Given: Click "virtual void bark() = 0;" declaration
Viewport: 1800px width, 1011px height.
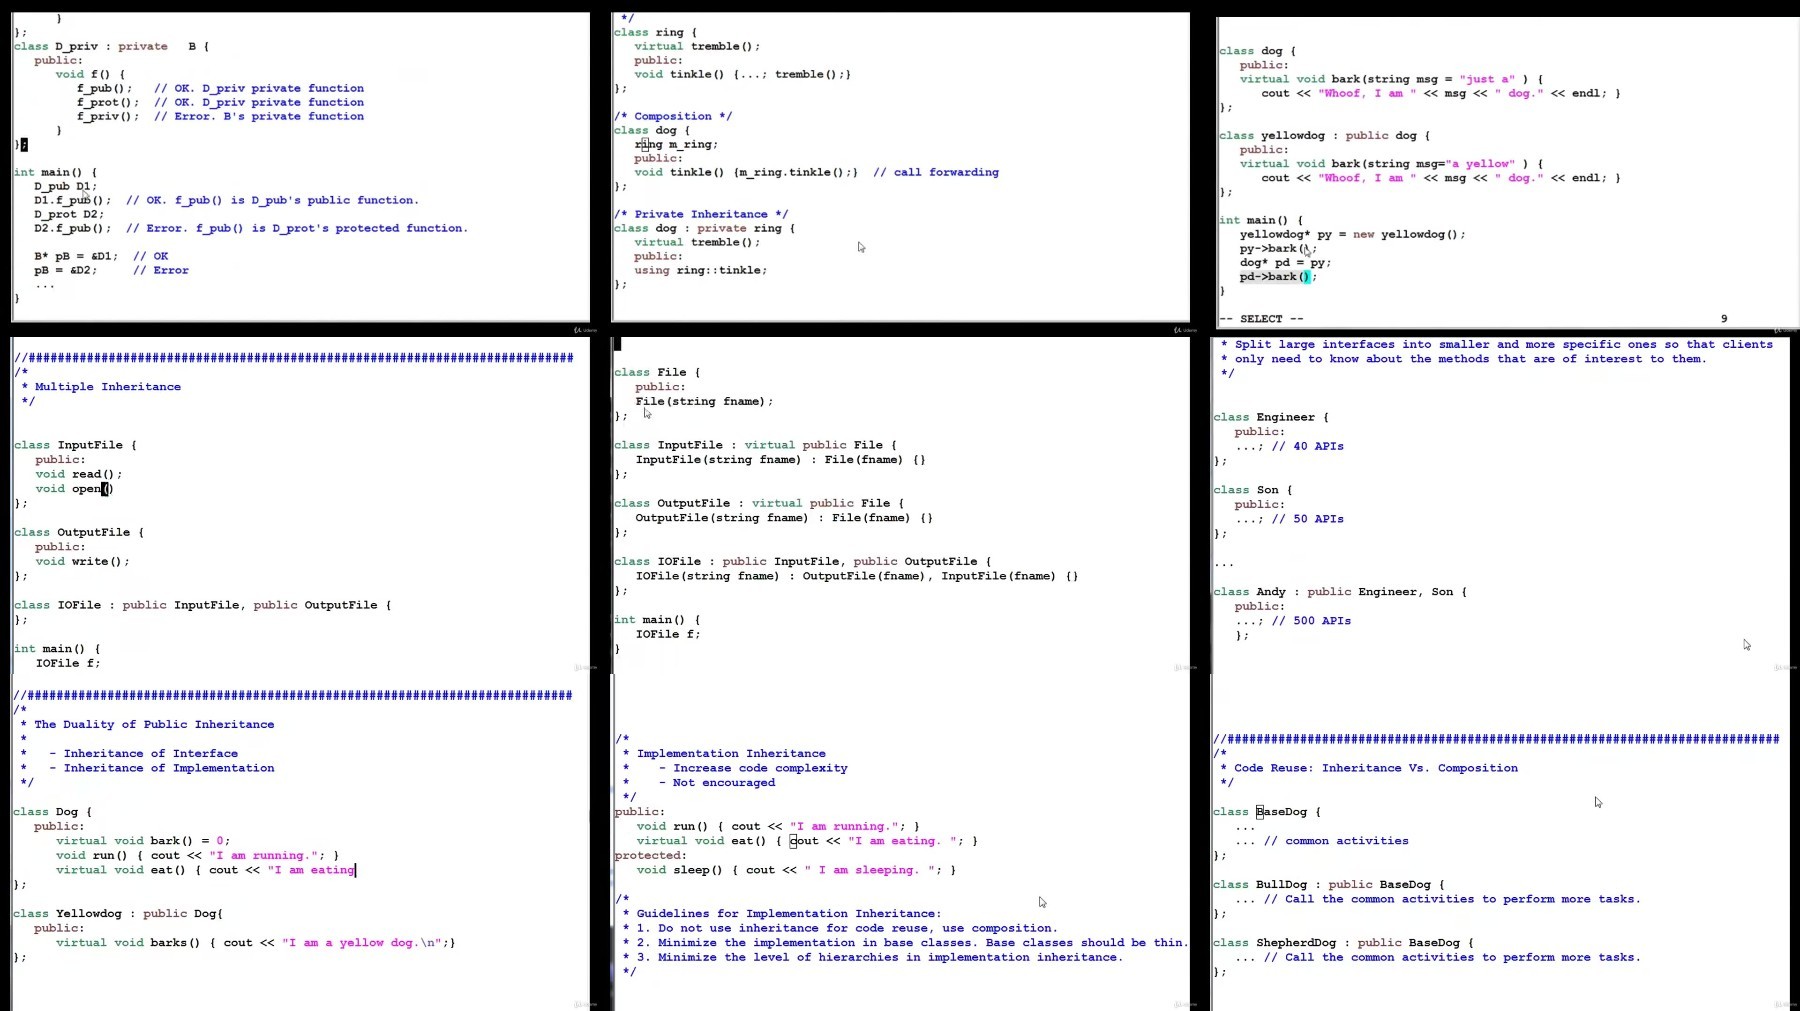Looking at the screenshot, I should pos(143,841).
